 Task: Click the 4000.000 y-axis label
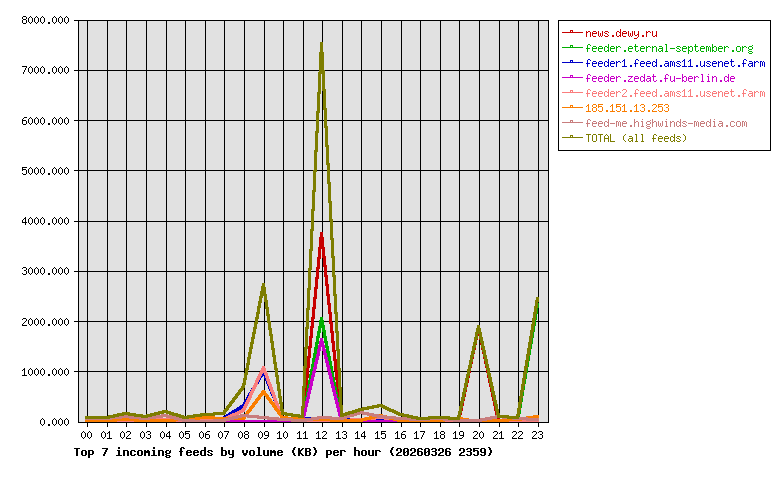(45, 221)
